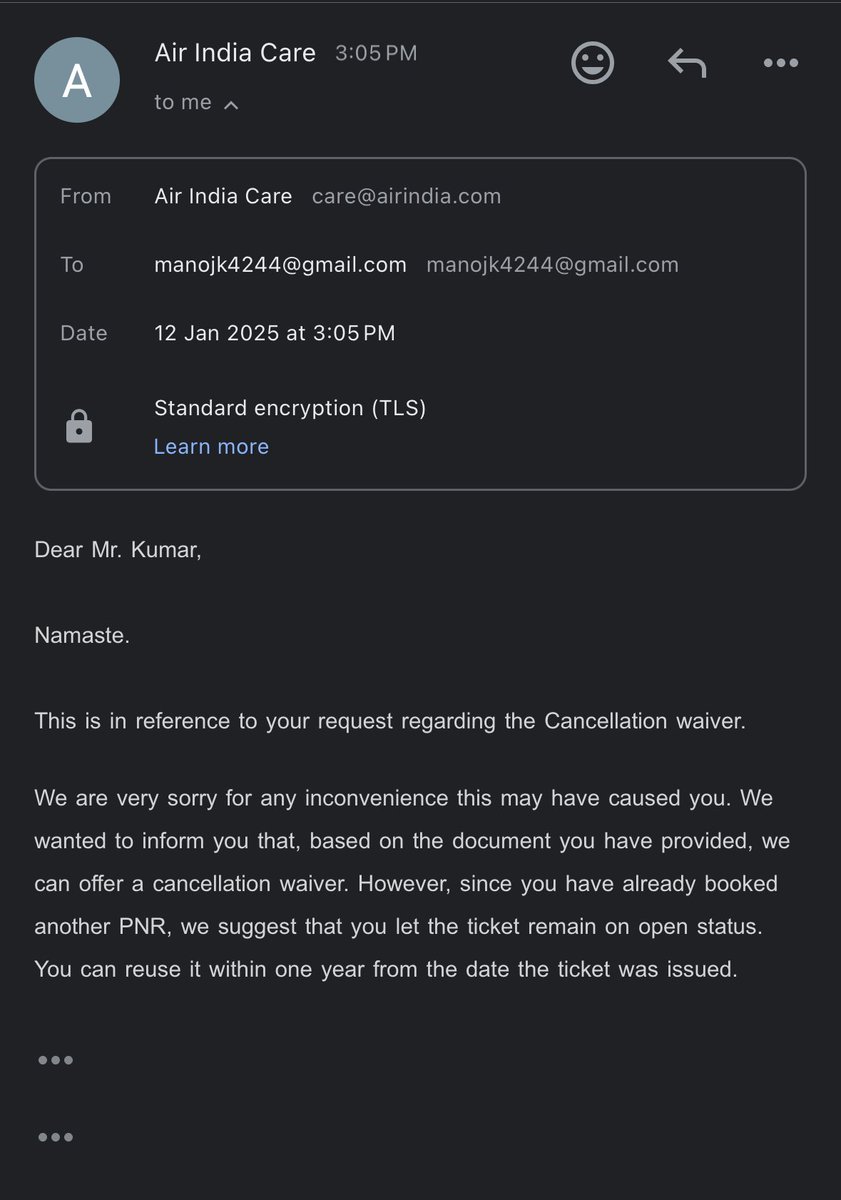Viewport: 841px width, 1200px height.
Task: Open the emoji reaction smiley icon
Action: pyautogui.click(x=592, y=63)
